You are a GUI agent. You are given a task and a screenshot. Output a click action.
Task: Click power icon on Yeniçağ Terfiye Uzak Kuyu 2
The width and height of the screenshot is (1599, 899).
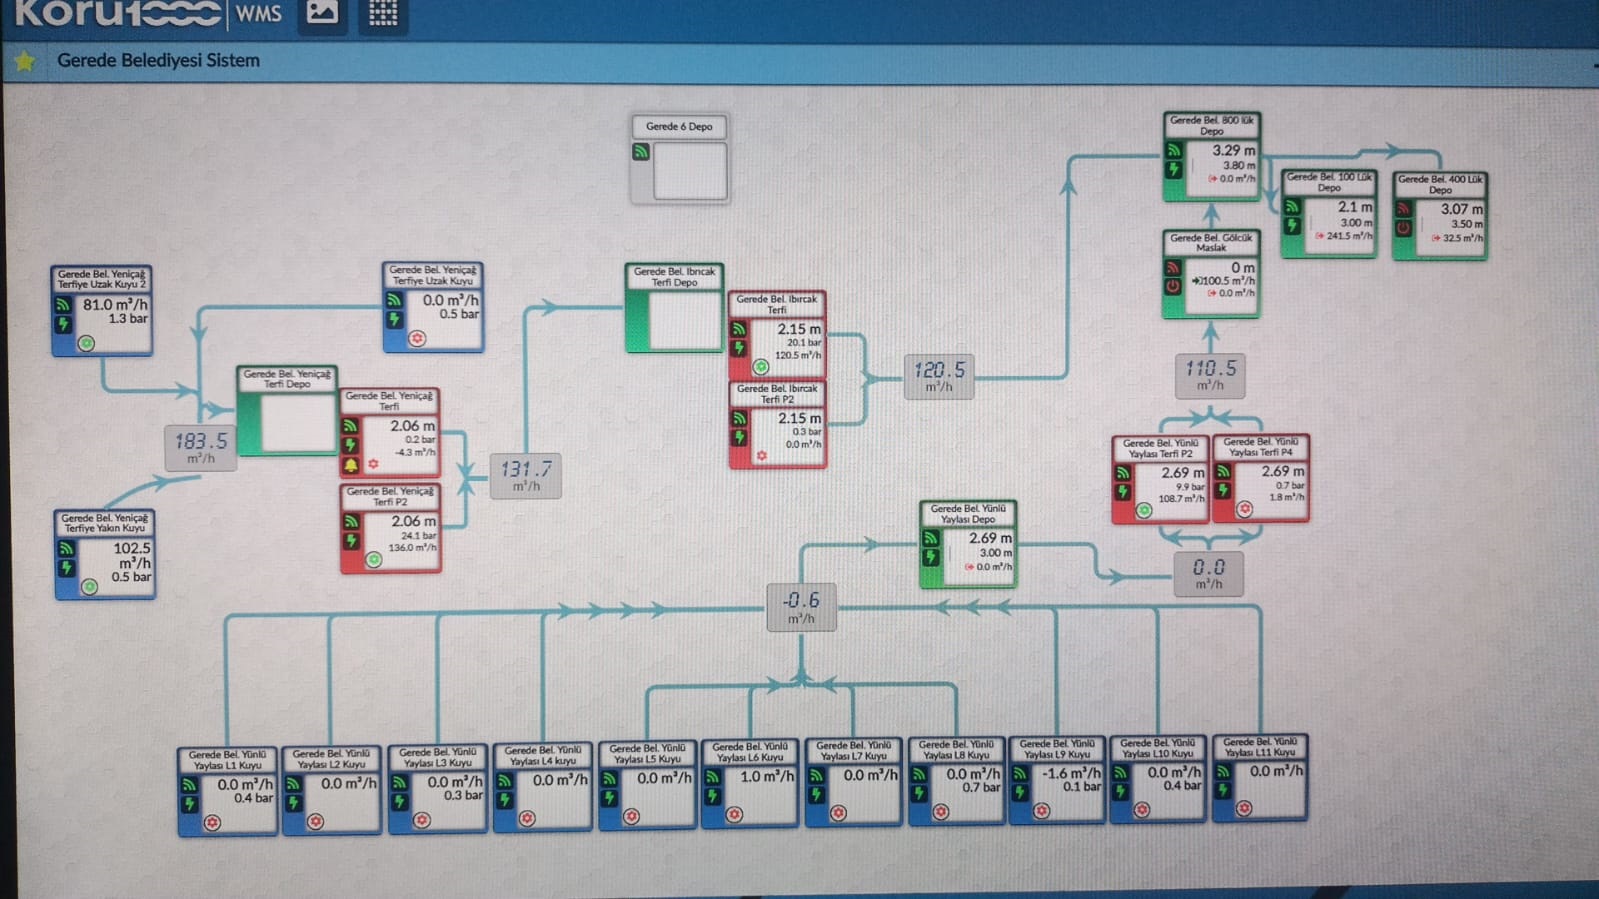[x=63, y=324]
